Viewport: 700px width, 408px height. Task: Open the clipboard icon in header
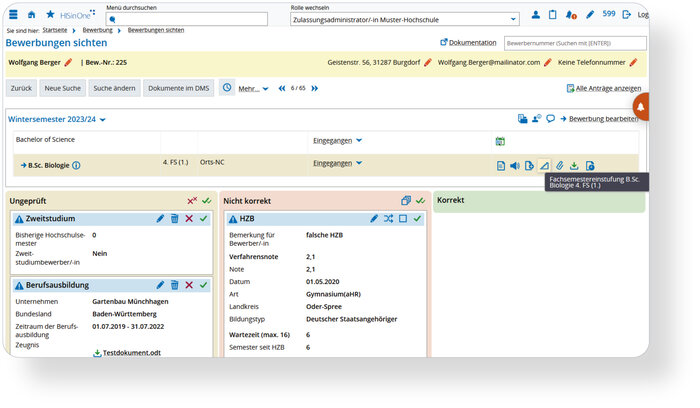pyautogui.click(x=553, y=15)
